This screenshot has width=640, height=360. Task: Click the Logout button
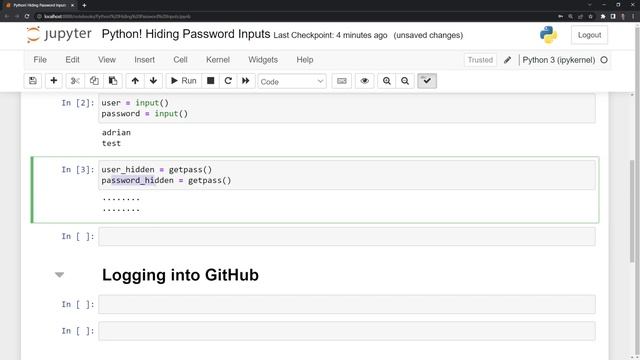coord(589,35)
